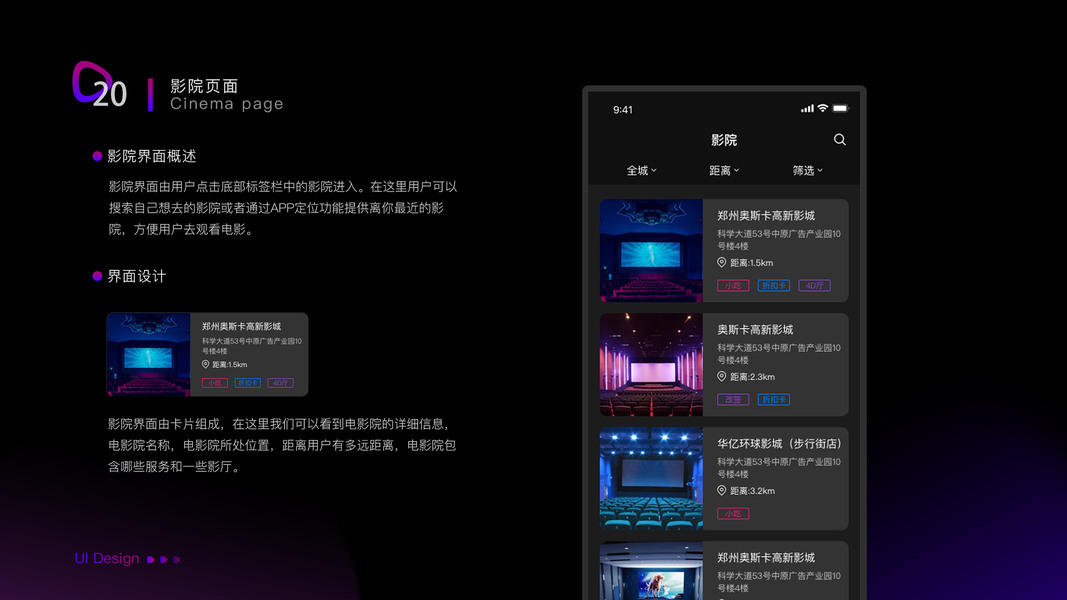1067x600 pixels.
Task: Select the 折扣卡 tag beside the 4D厅 tag in phone
Action: [774, 286]
